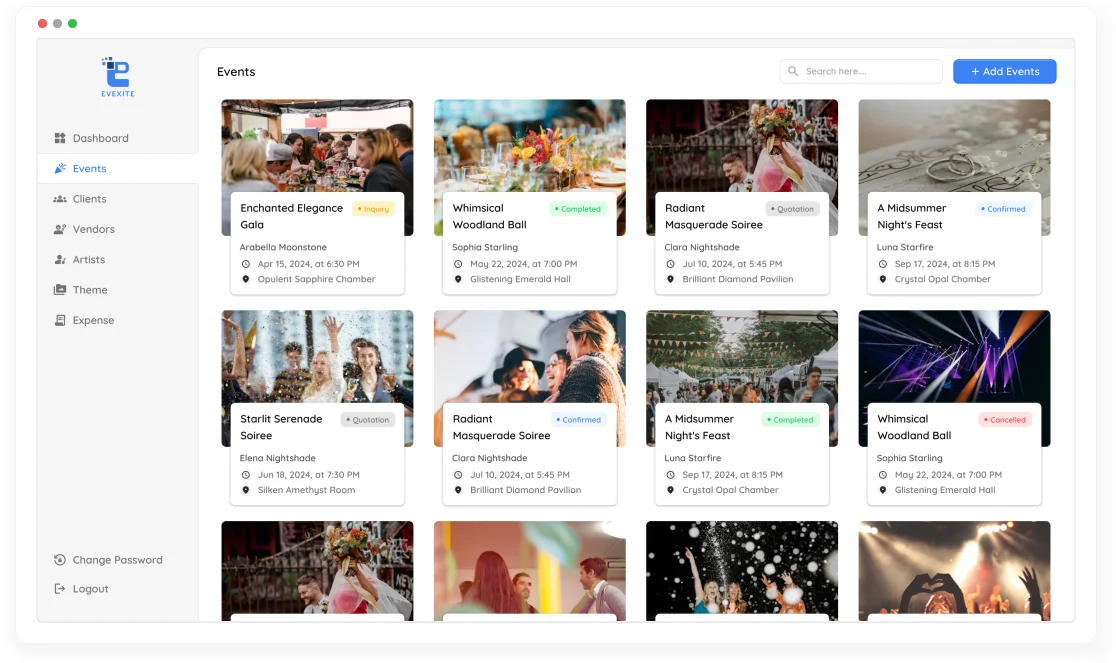The height and width of the screenshot is (663, 1116).
Task: Open the Clients menu item
Action: (x=89, y=199)
